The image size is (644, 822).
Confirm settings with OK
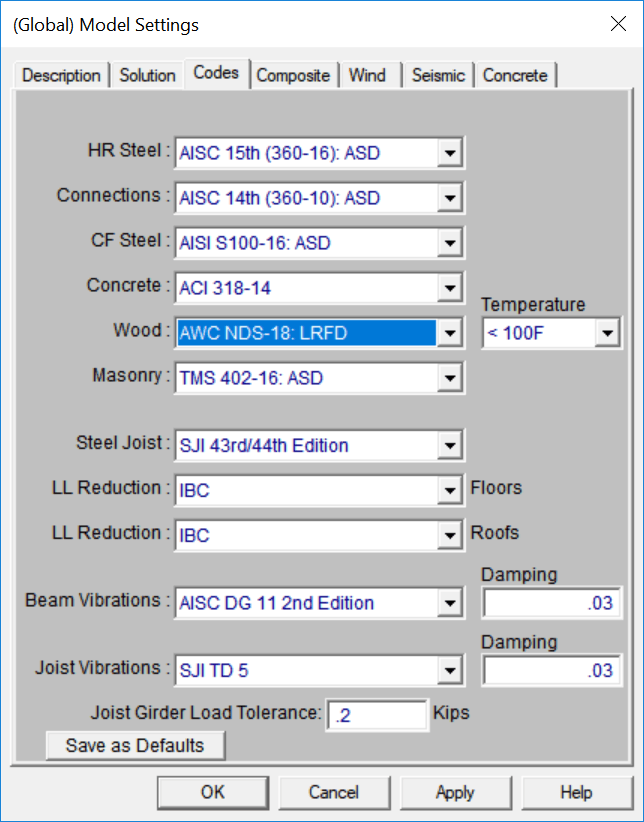pyautogui.click(x=213, y=792)
